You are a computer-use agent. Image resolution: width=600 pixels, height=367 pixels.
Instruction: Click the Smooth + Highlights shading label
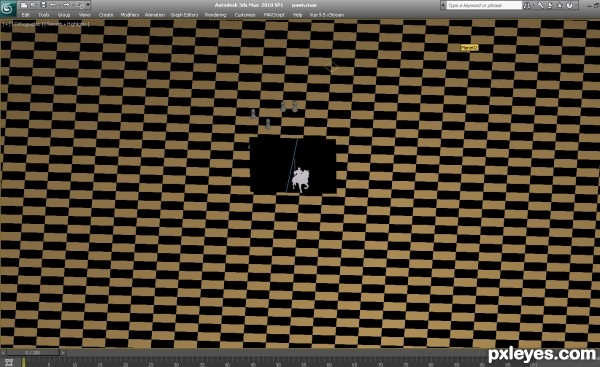pos(67,24)
